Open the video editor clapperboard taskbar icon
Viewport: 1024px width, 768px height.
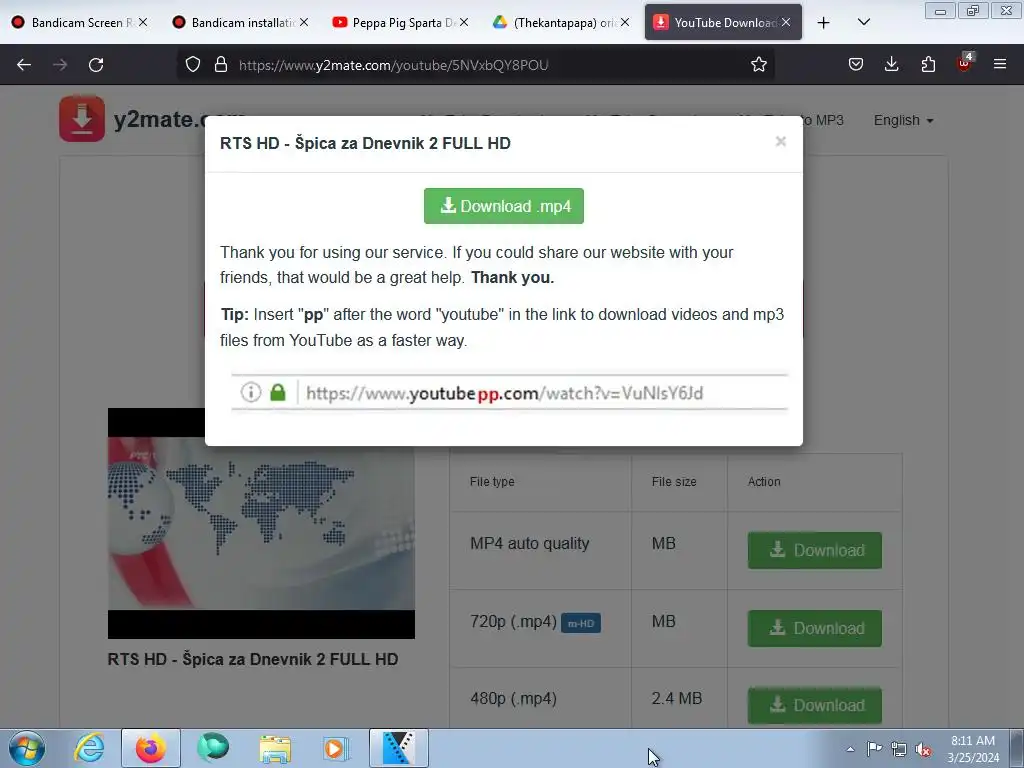click(x=398, y=748)
